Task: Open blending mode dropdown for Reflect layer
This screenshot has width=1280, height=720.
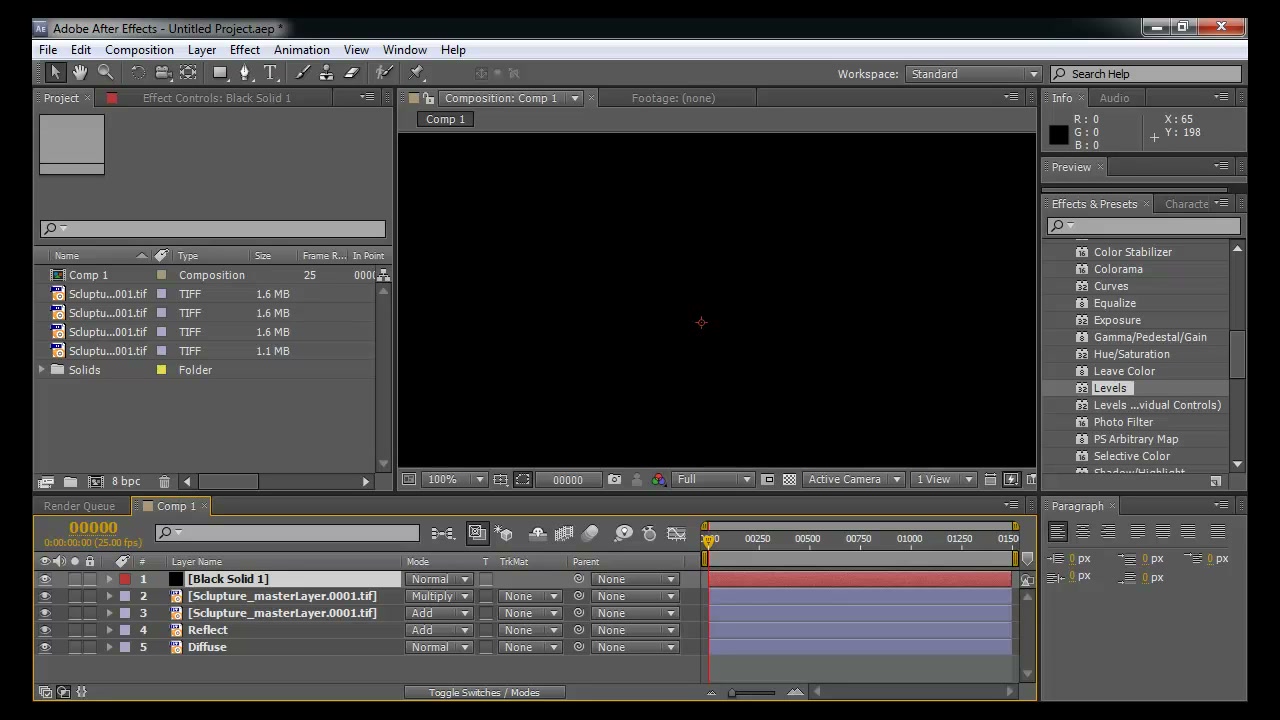Action: click(x=438, y=630)
